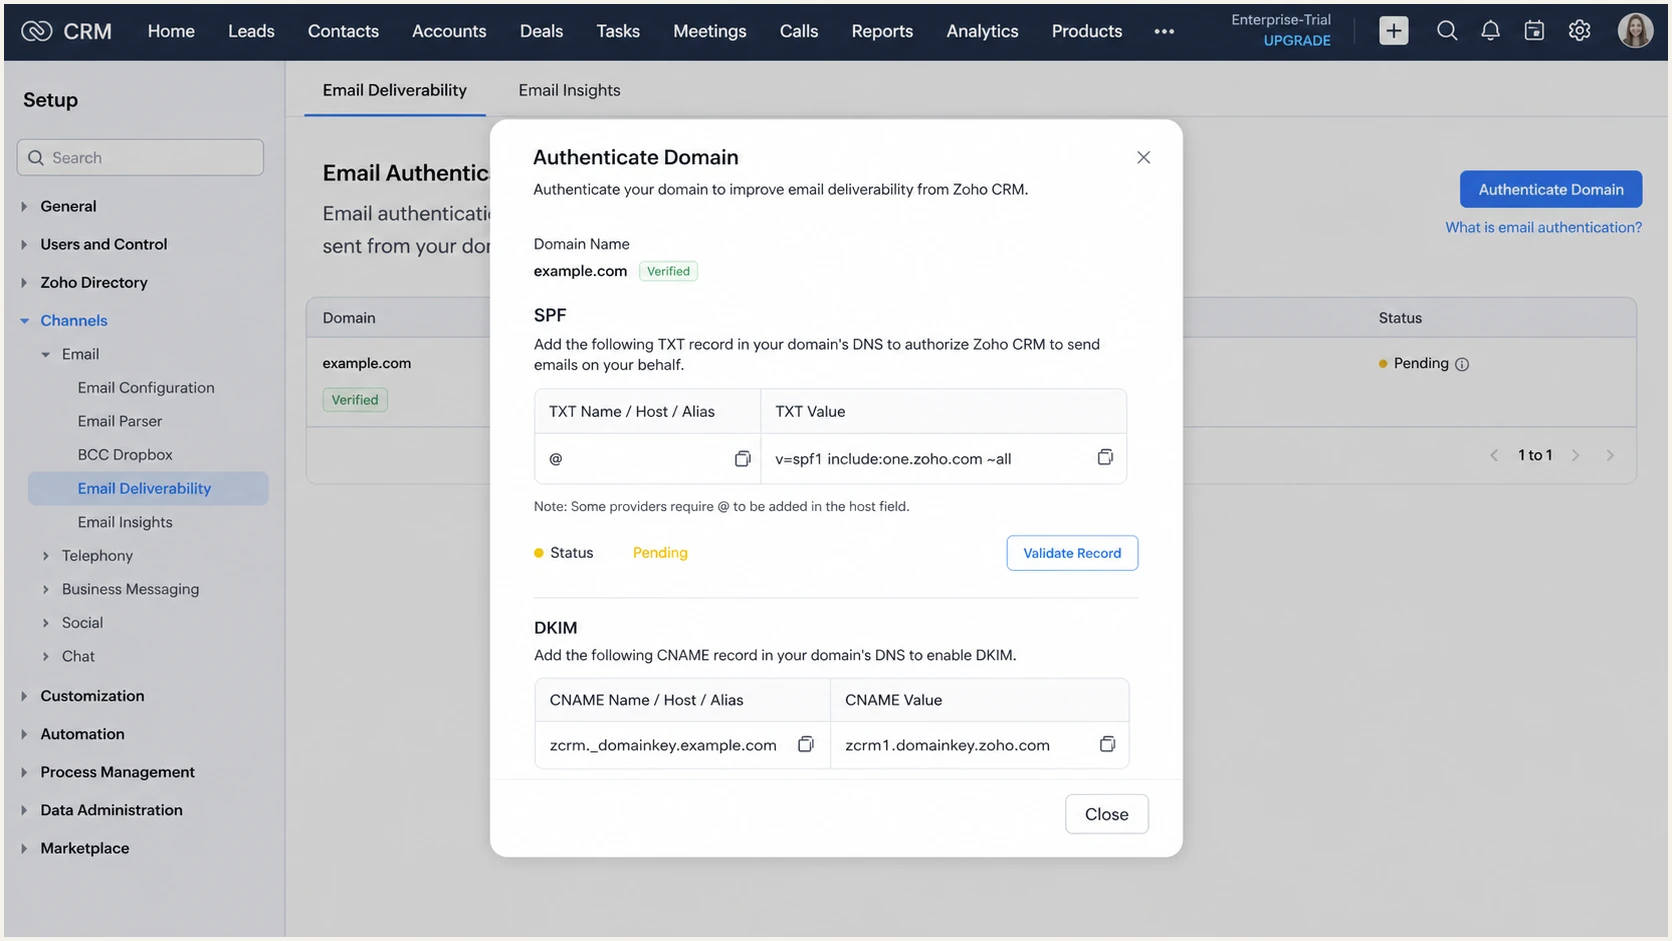Image resolution: width=1672 pixels, height=941 pixels.
Task: Open Email Insights in the sidebar
Action: click(x=125, y=522)
